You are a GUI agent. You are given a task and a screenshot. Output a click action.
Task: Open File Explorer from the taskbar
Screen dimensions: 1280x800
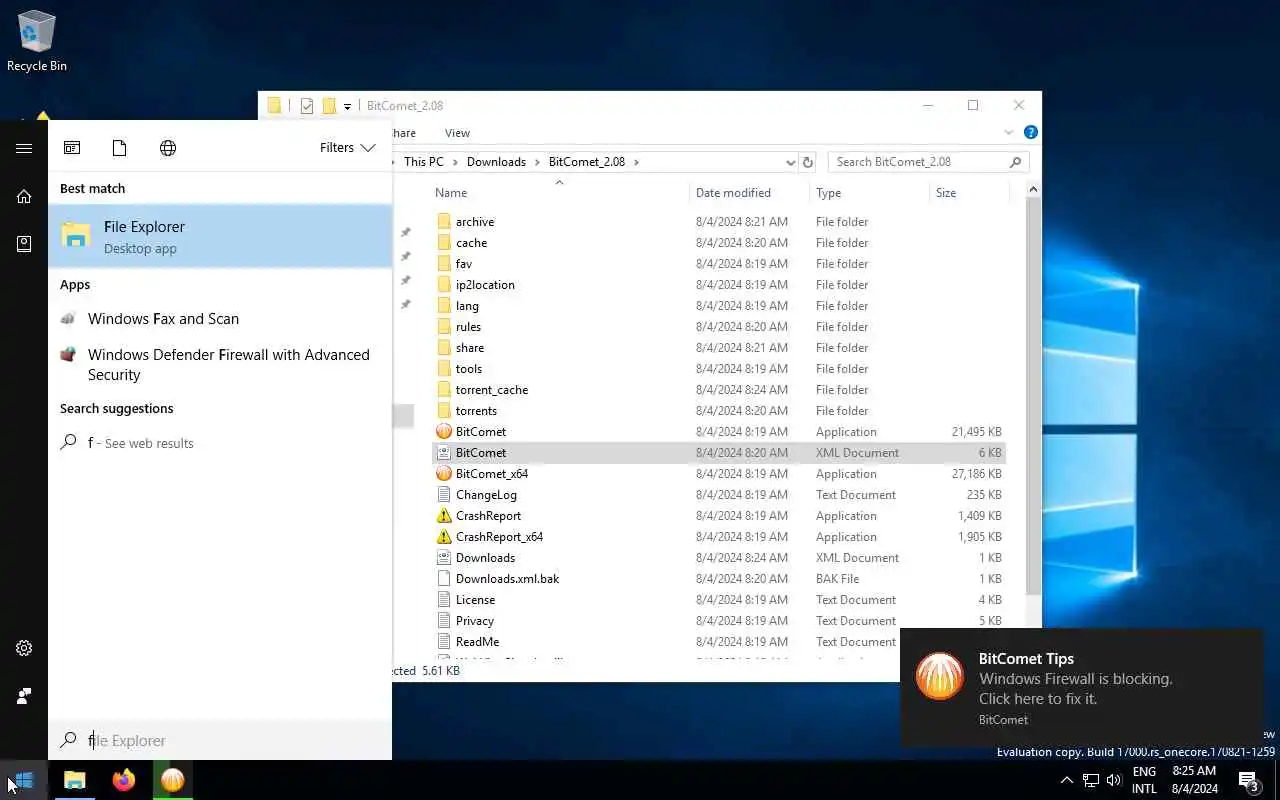[75, 780]
